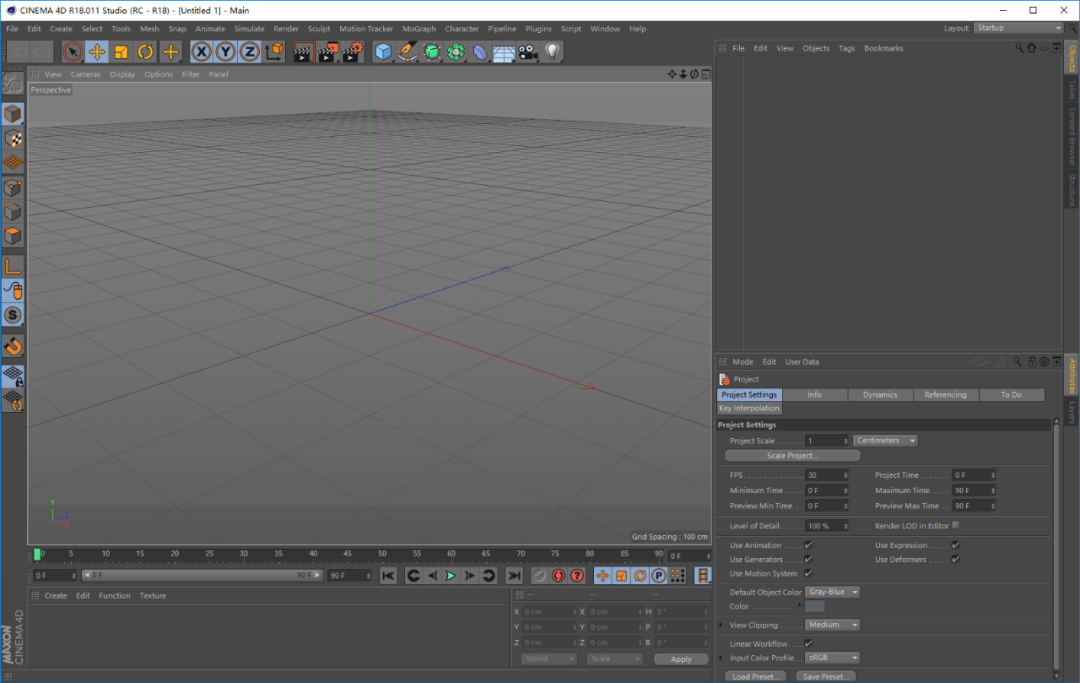Go to end of animation
This screenshot has width=1080, height=683.
click(x=514, y=576)
